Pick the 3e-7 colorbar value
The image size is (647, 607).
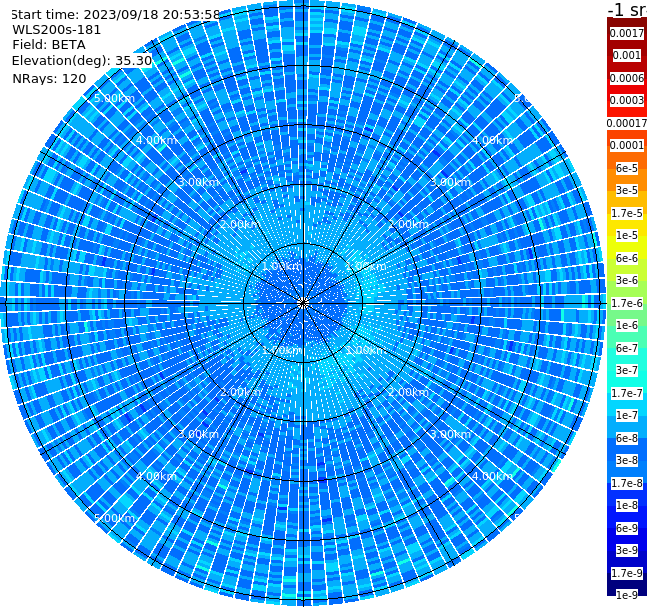tap(627, 370)
